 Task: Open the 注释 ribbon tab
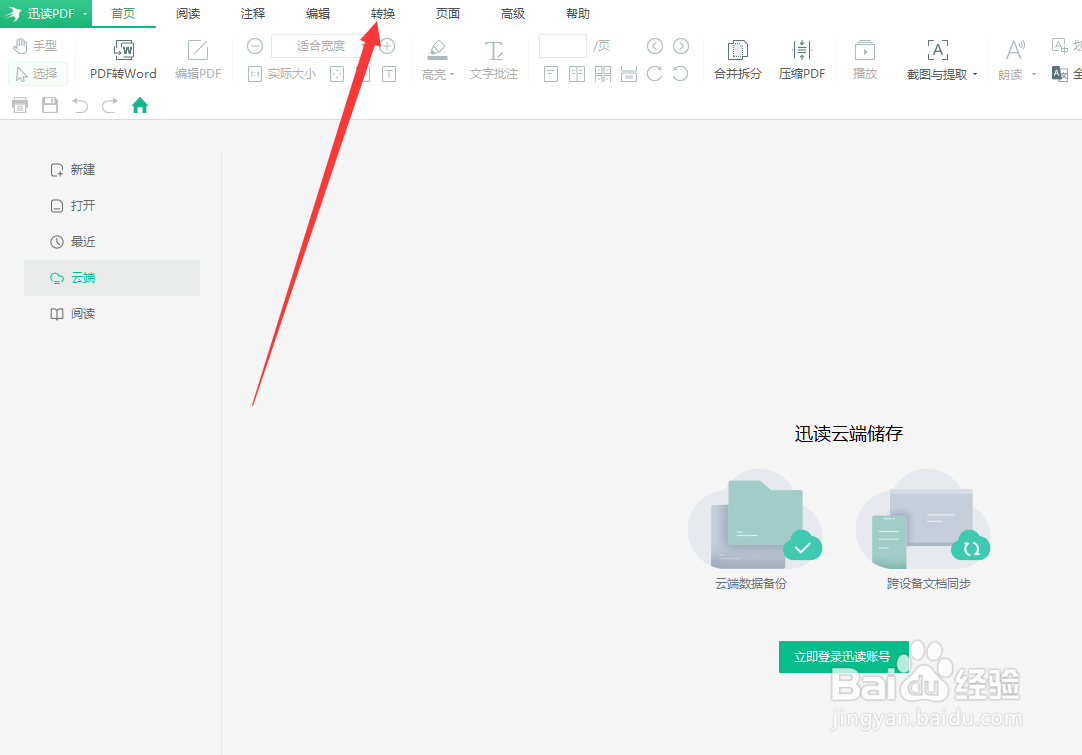click(x=253, y=14)
